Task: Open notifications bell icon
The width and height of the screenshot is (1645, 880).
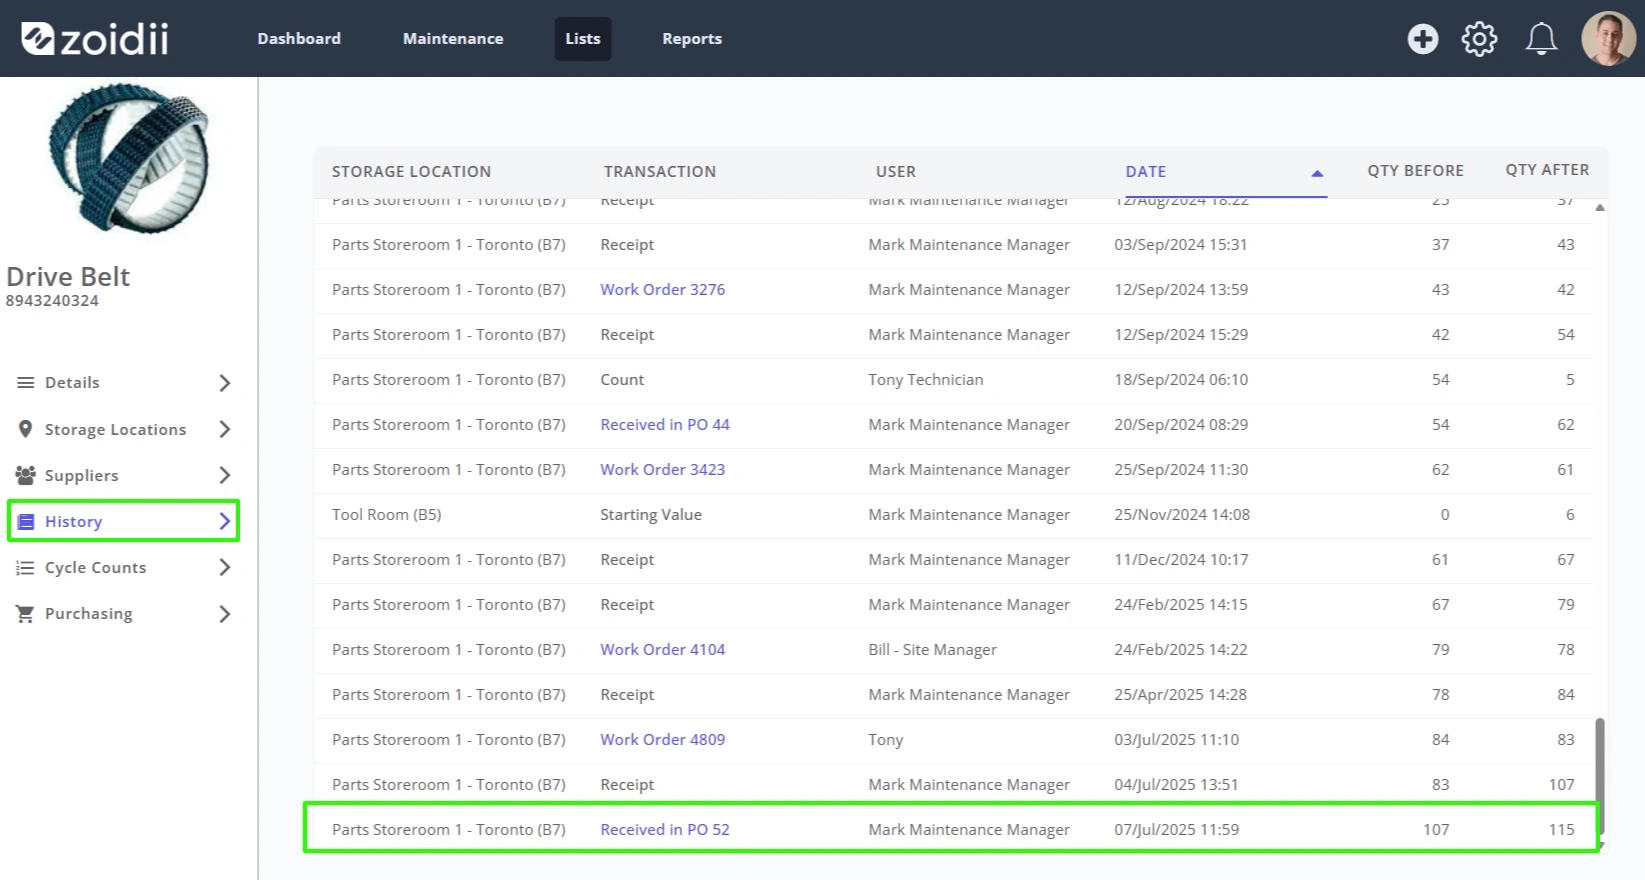Action: [1541, 39]
